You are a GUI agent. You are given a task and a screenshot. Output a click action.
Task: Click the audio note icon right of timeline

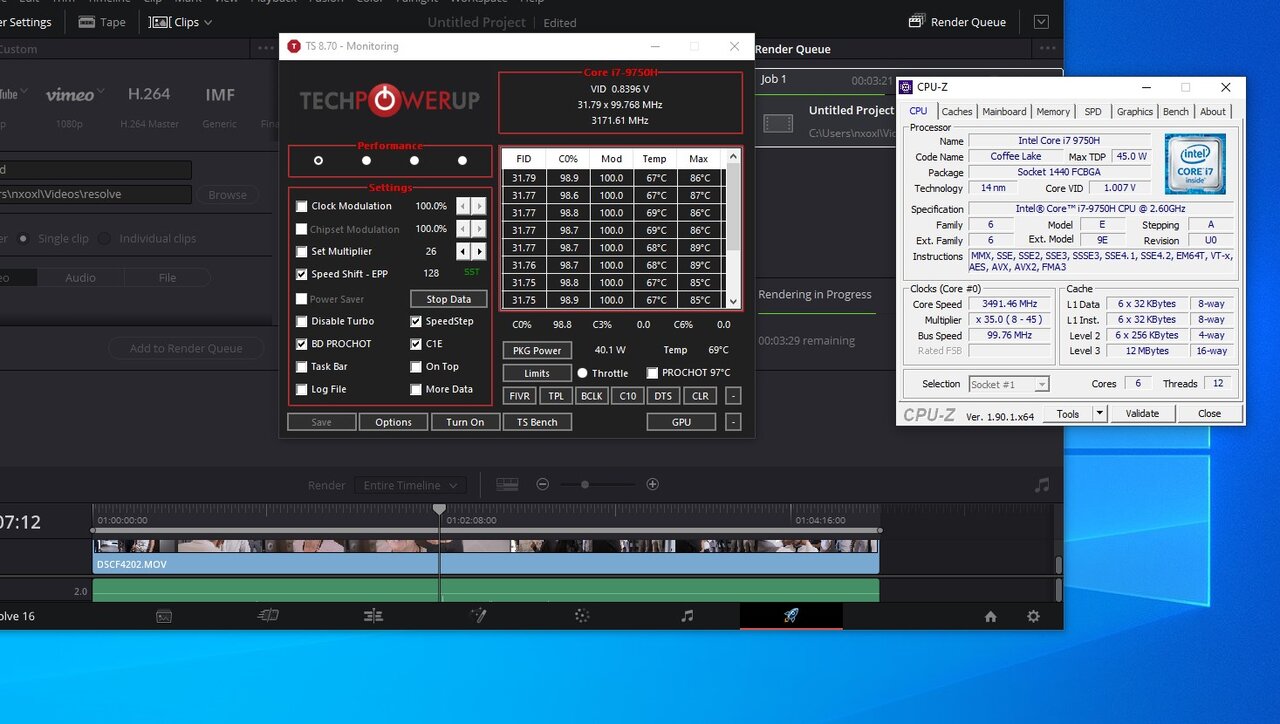pos(1042,485)
